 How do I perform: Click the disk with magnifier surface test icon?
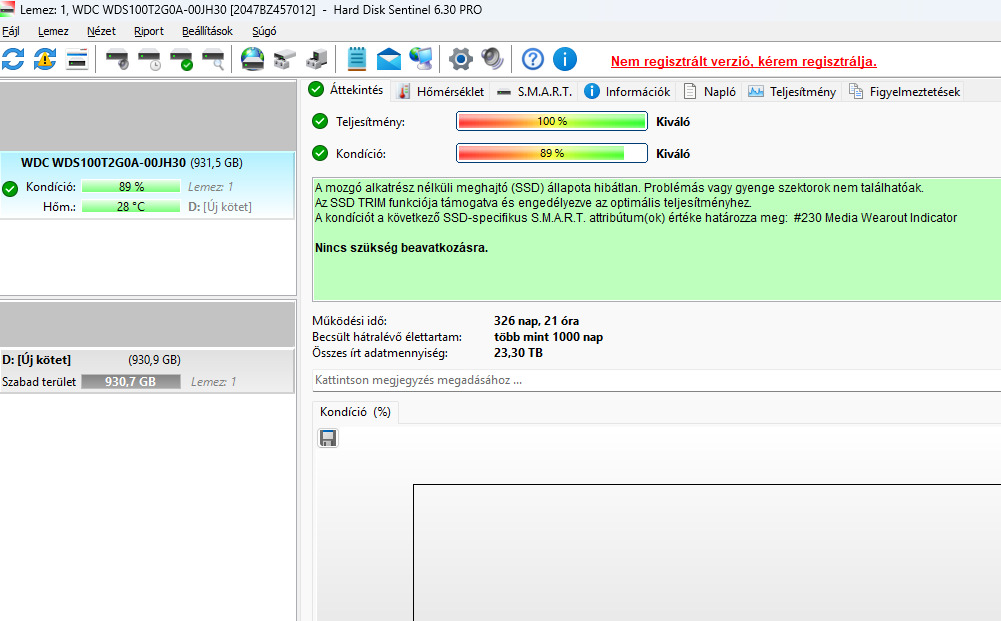(213, 59)
